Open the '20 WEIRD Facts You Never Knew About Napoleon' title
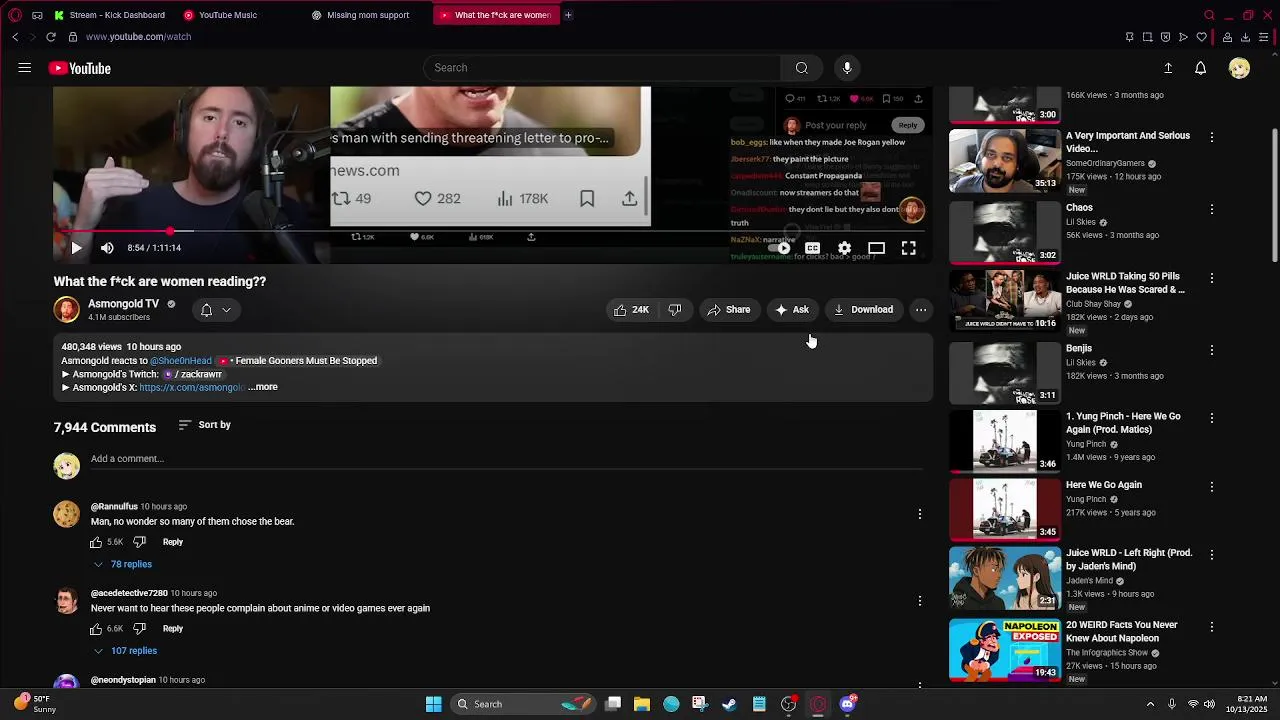 click(x=1122, y=632)
